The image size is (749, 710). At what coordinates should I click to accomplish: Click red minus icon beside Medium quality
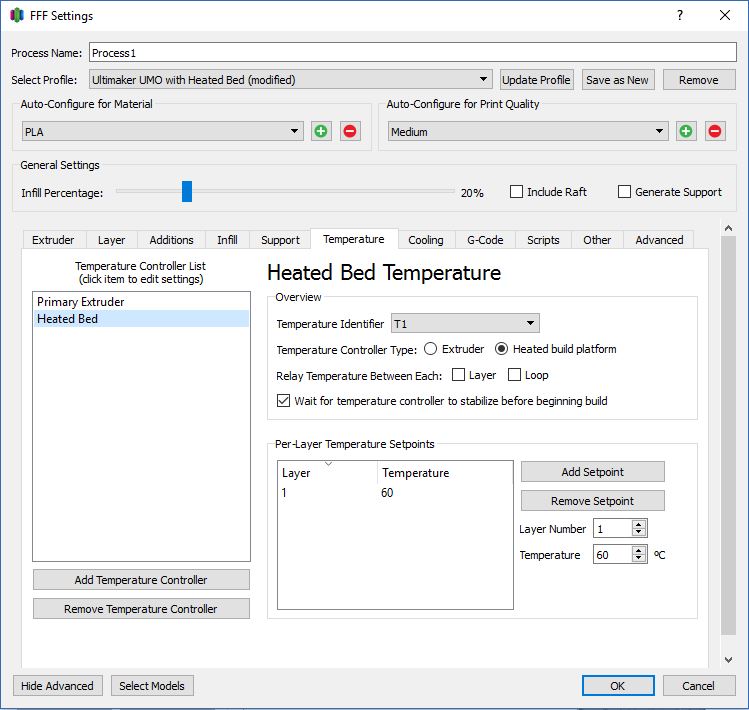715,131
